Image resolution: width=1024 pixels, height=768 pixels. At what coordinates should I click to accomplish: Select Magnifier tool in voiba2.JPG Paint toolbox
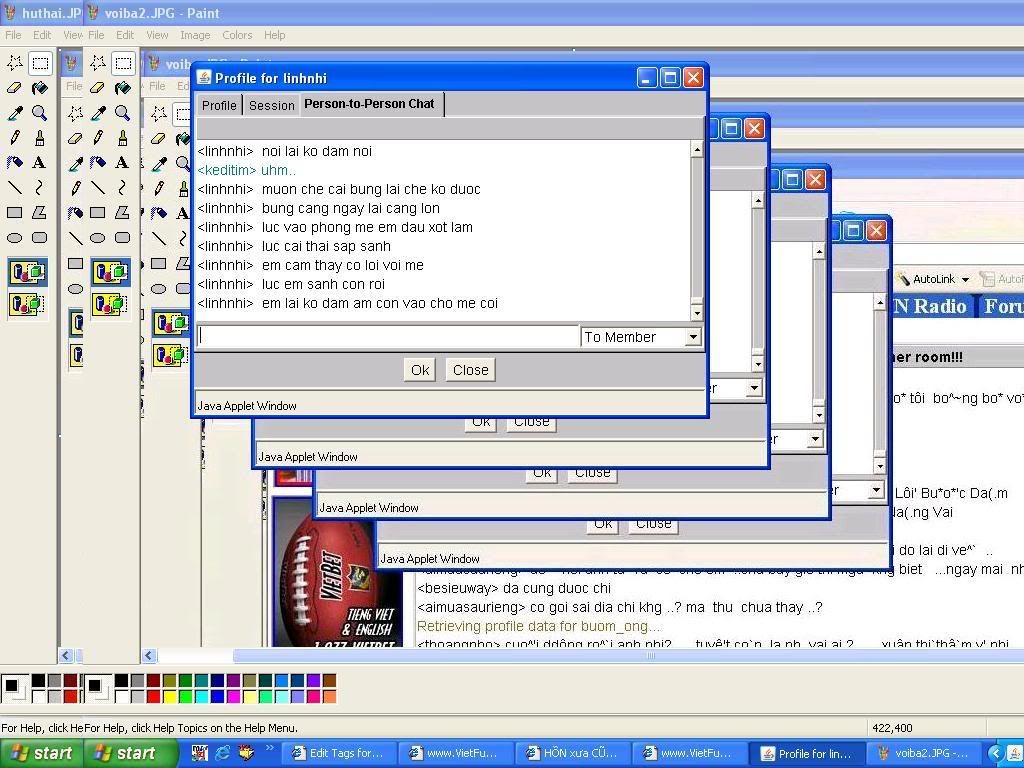click(122, 112)
